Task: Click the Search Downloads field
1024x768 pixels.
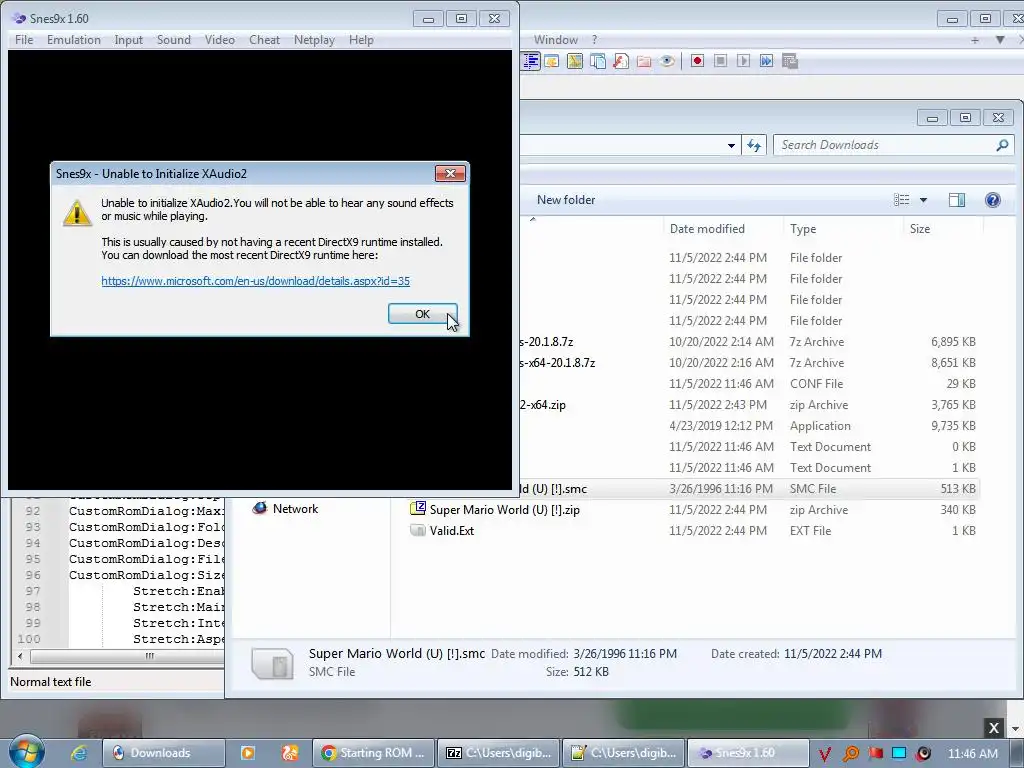Action: click(893, 145)
